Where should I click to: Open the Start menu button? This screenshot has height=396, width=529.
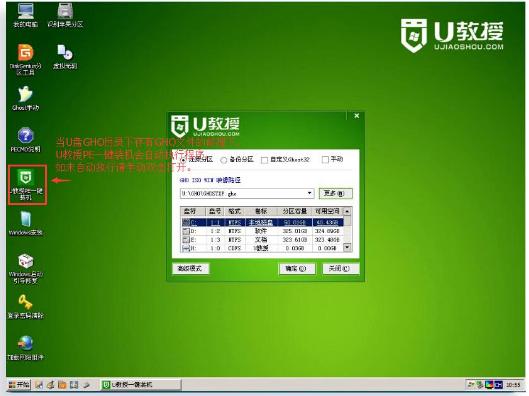click(x=19, y=385)
